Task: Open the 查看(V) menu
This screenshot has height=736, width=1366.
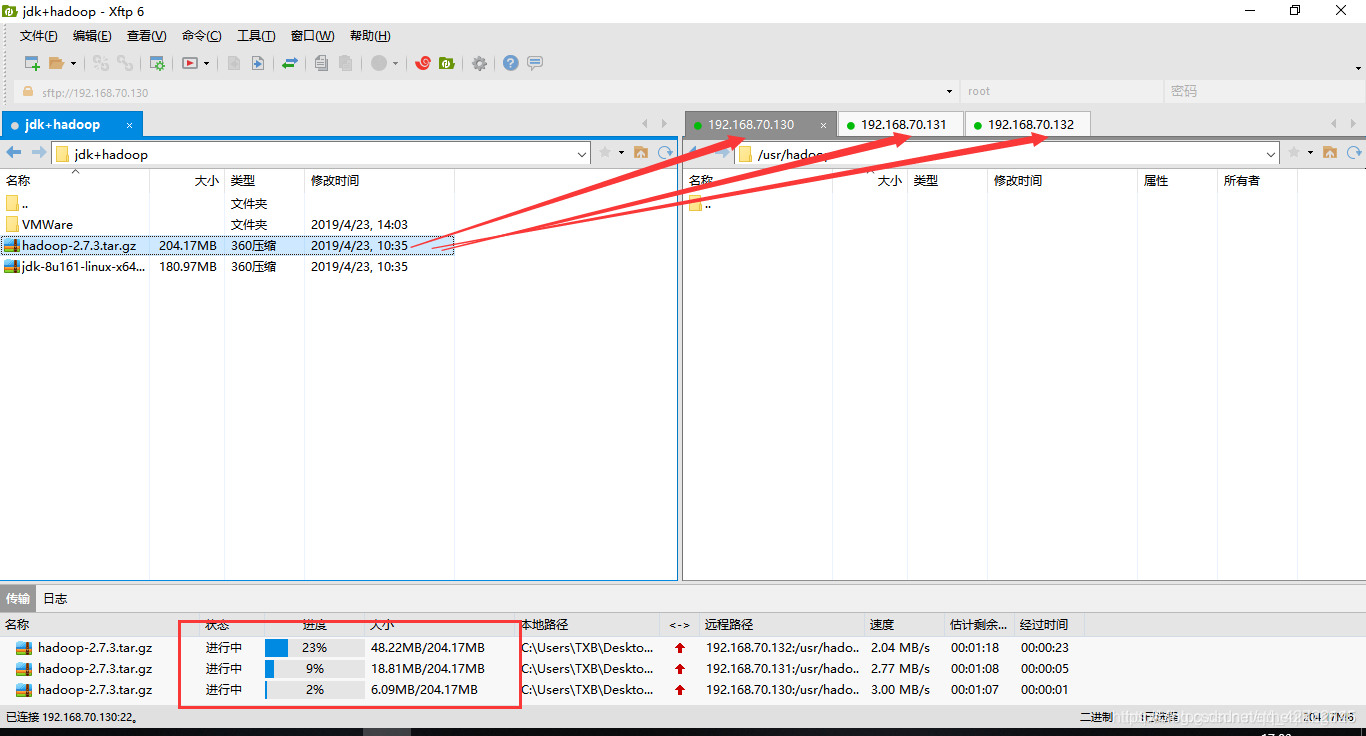Action: pyautogui.click(x=146, y=36)
